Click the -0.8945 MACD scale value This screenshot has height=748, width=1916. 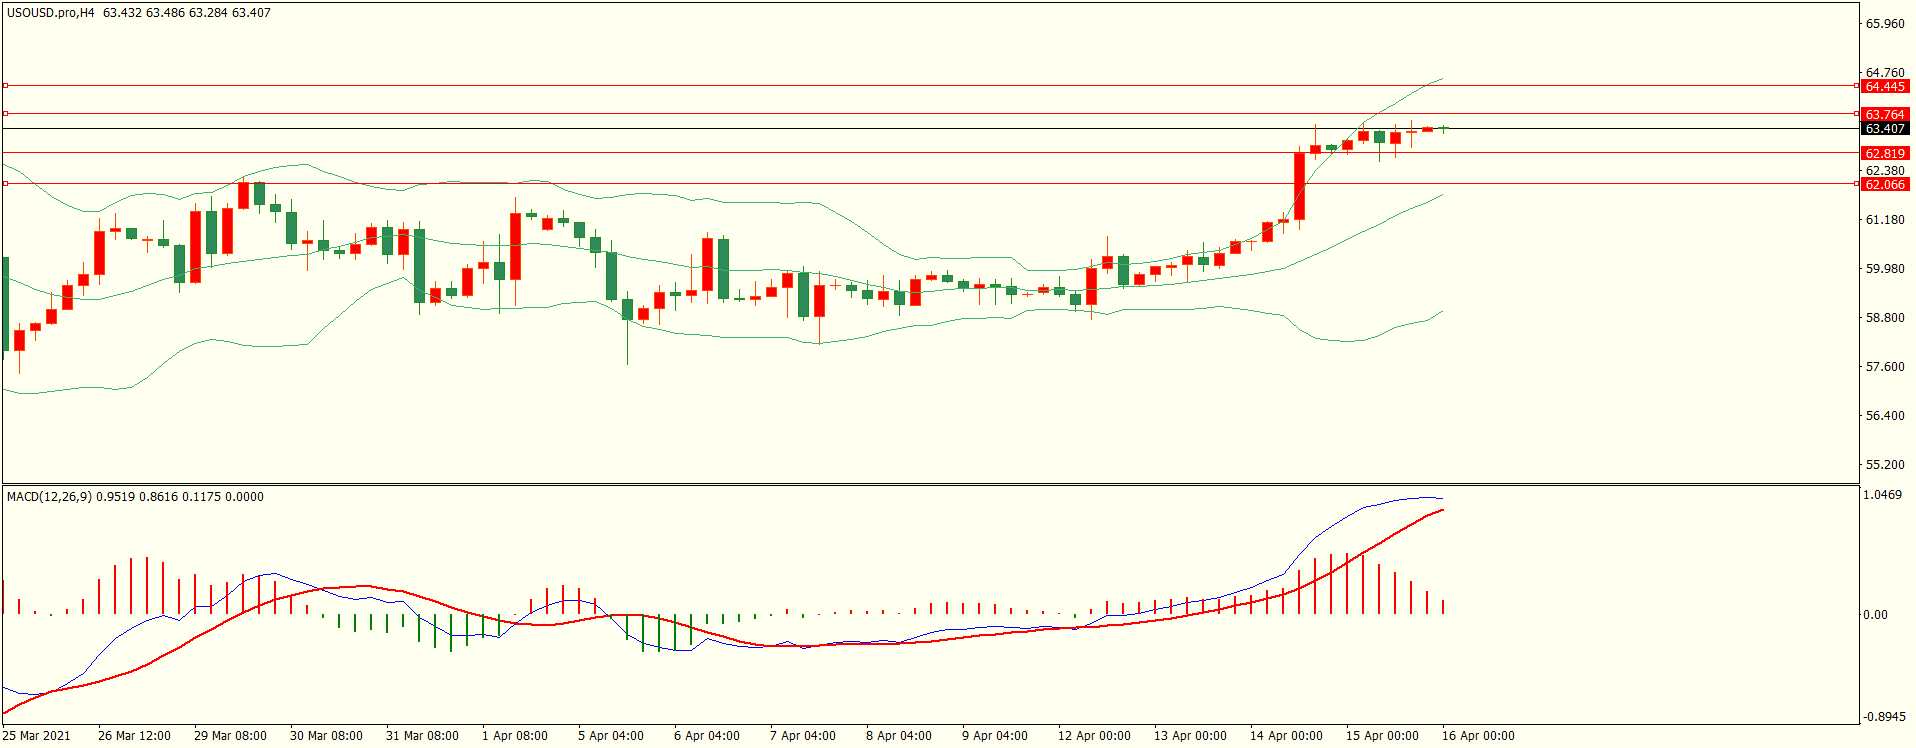tap(1883, 717)
